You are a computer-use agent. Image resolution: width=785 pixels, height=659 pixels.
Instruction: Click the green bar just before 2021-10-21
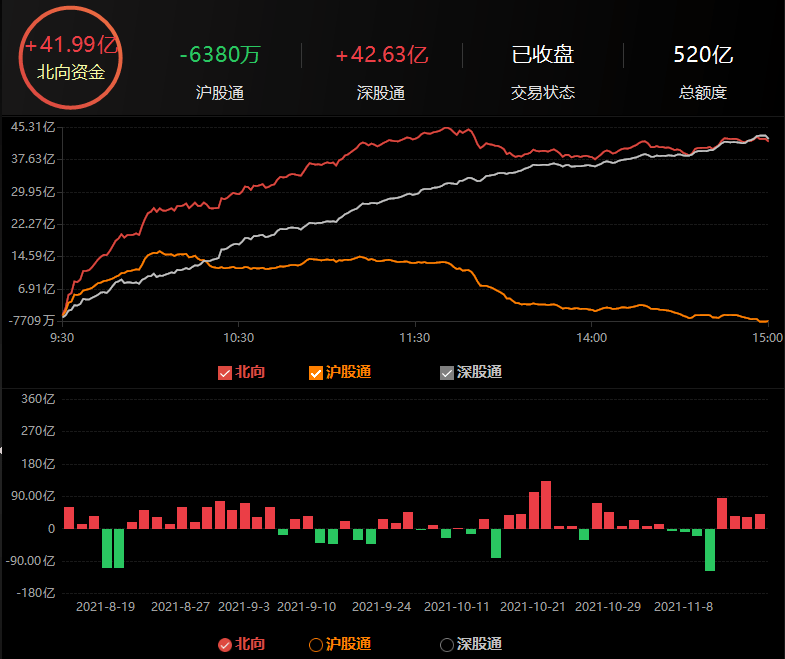[x=496, y=542]
